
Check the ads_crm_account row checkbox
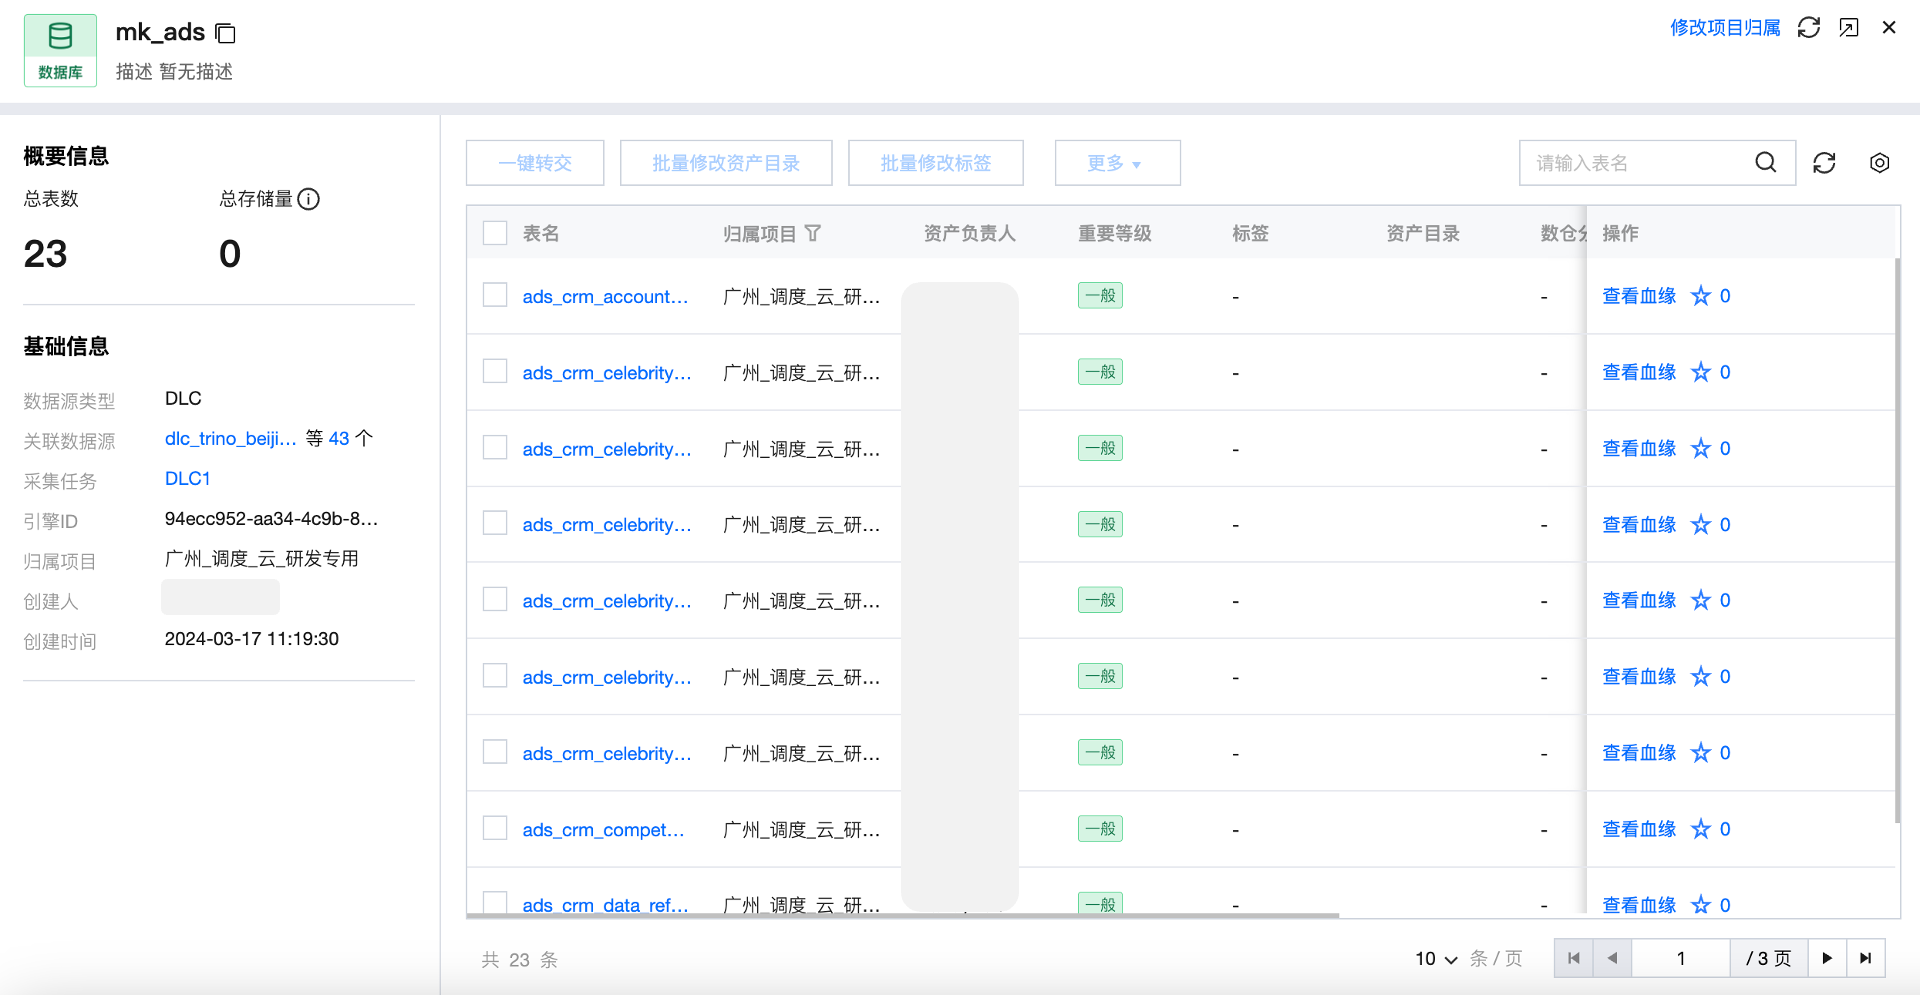[495, 295]
